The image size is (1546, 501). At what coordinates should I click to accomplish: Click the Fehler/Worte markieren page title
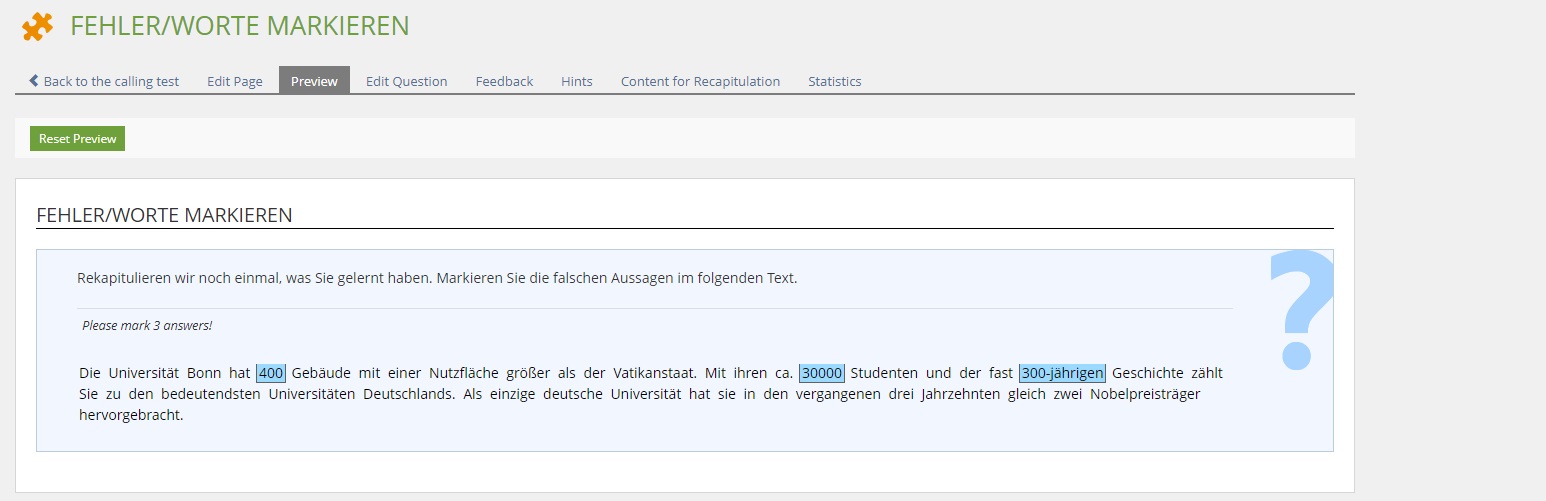click(x=239, y=26)
